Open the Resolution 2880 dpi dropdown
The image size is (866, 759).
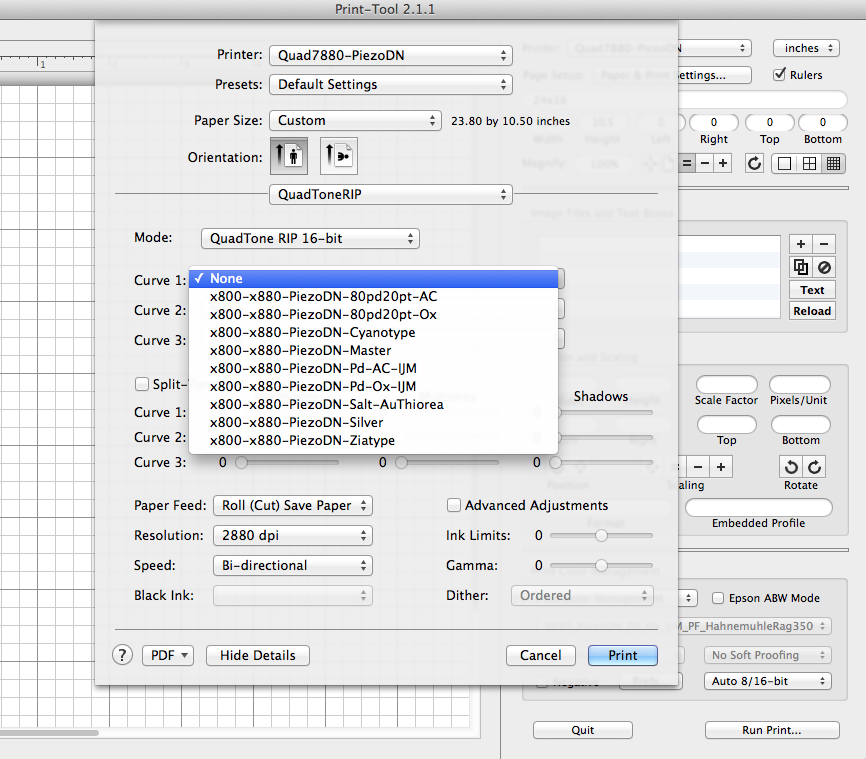pos(292,535)
